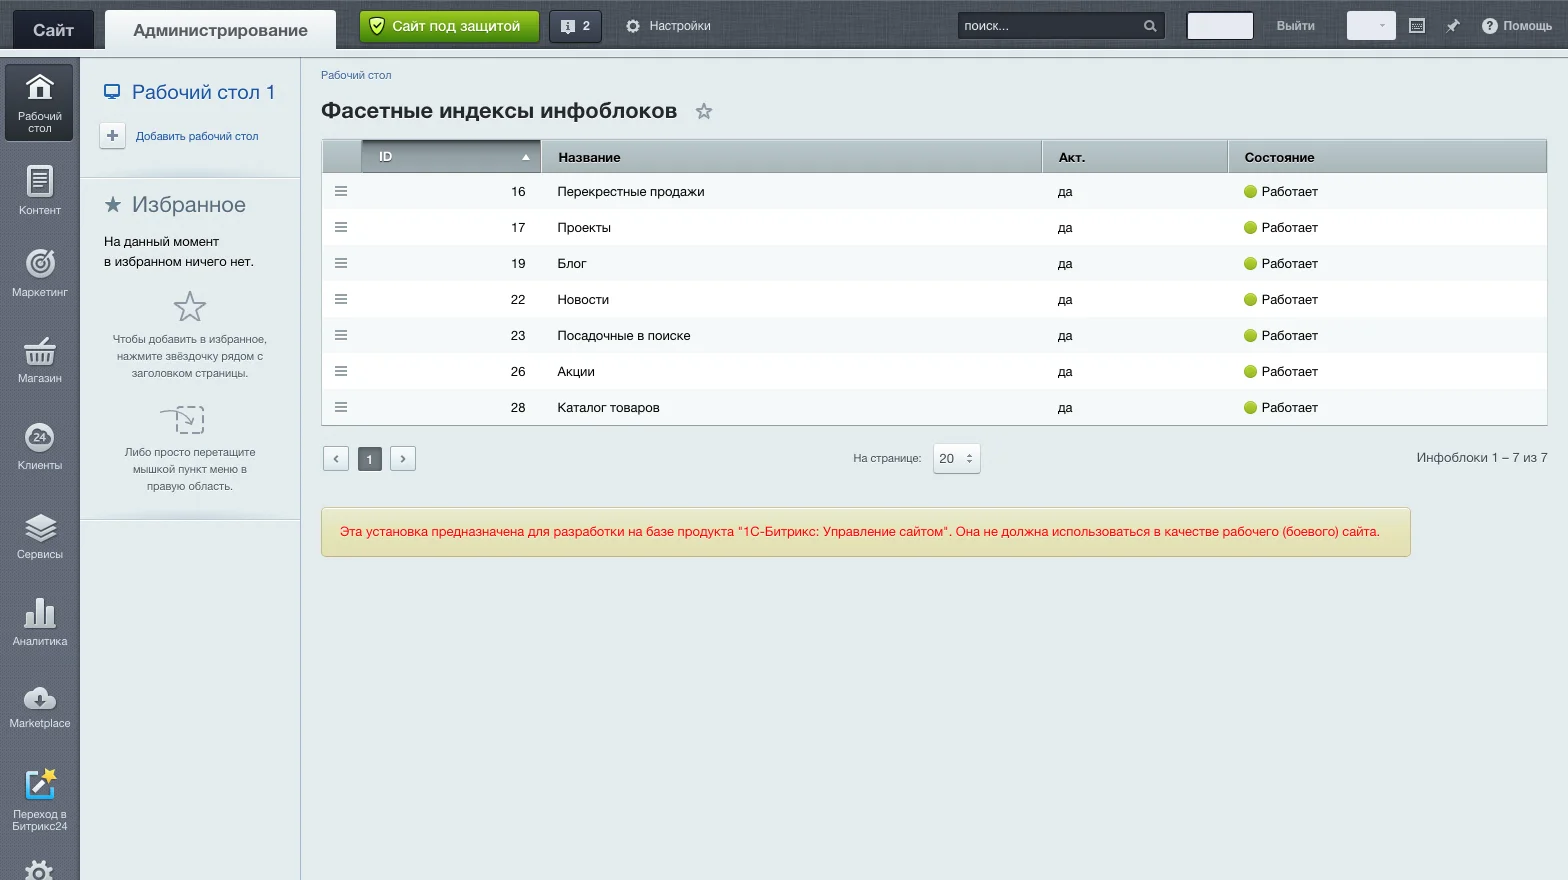Go to next page arrow
This screenshot has width=1568, height=880.
click(403, 459)
